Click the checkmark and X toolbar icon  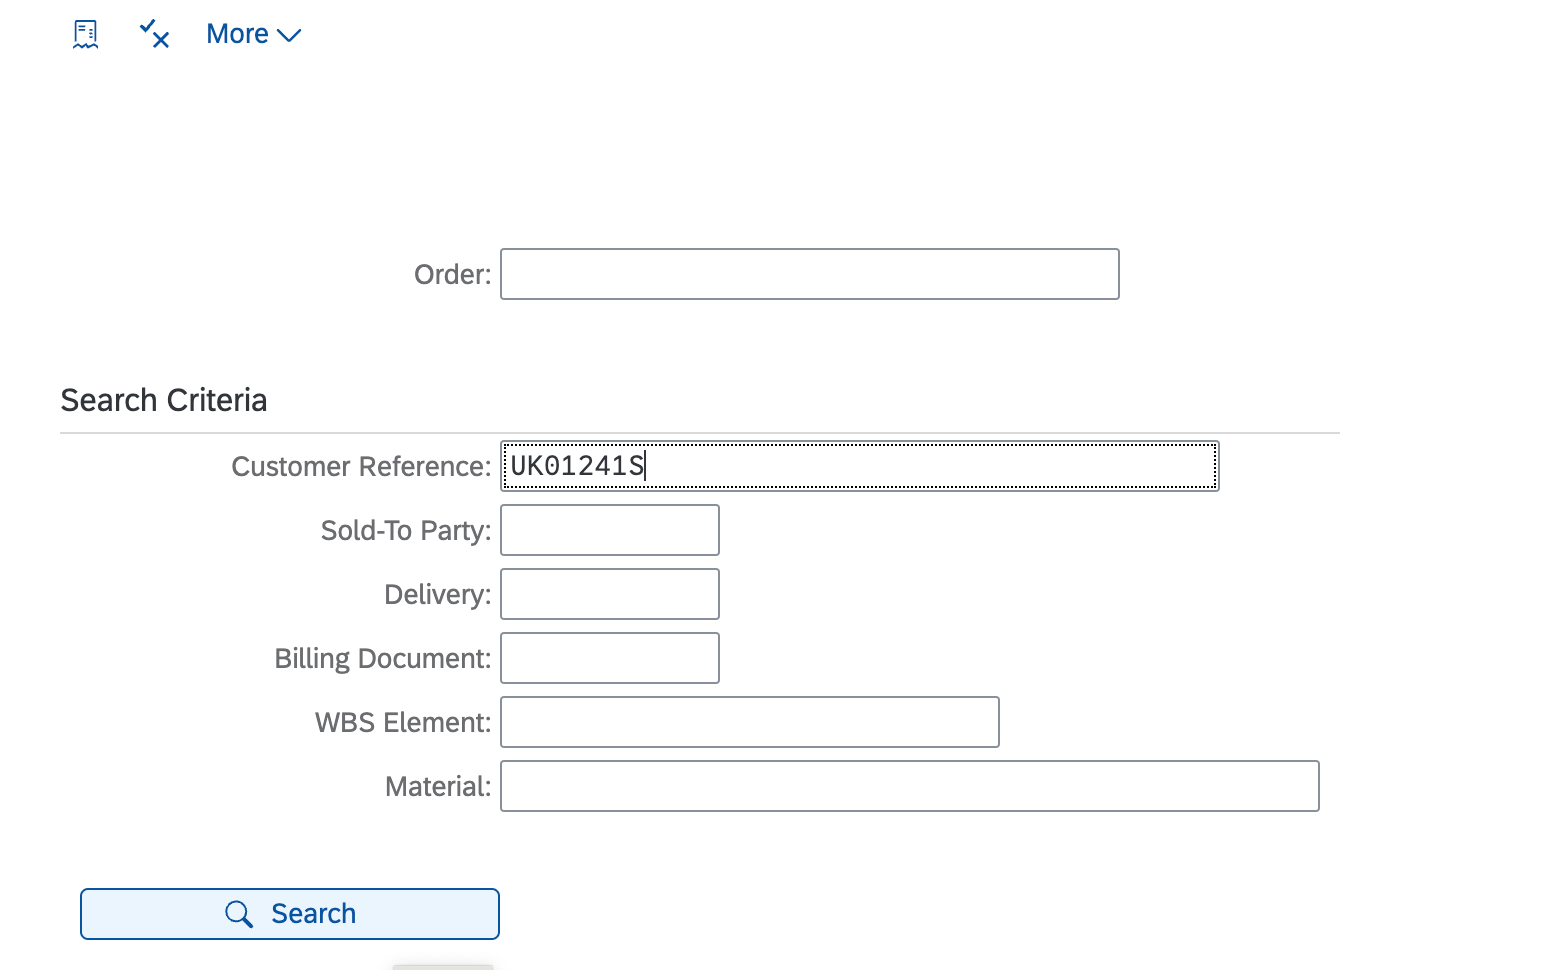(x=154, y=34)
